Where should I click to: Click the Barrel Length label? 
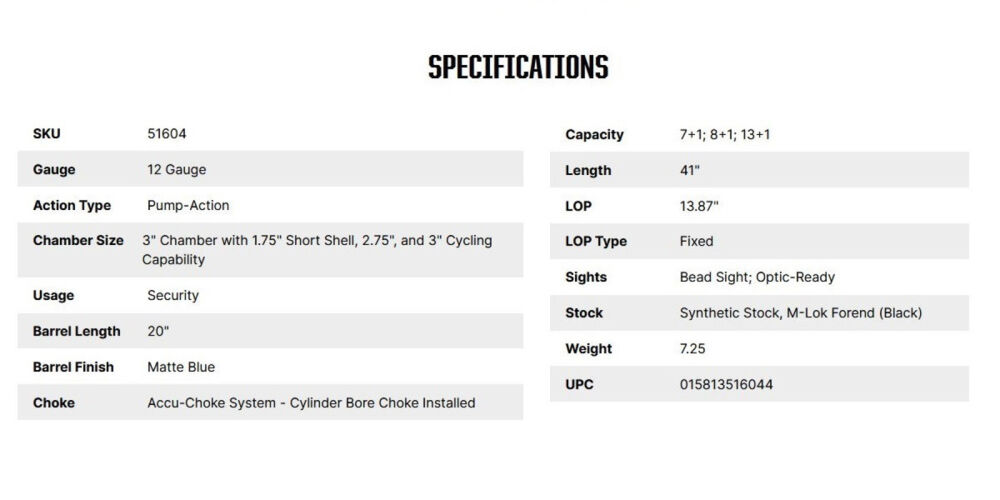(x=77, y=331)
